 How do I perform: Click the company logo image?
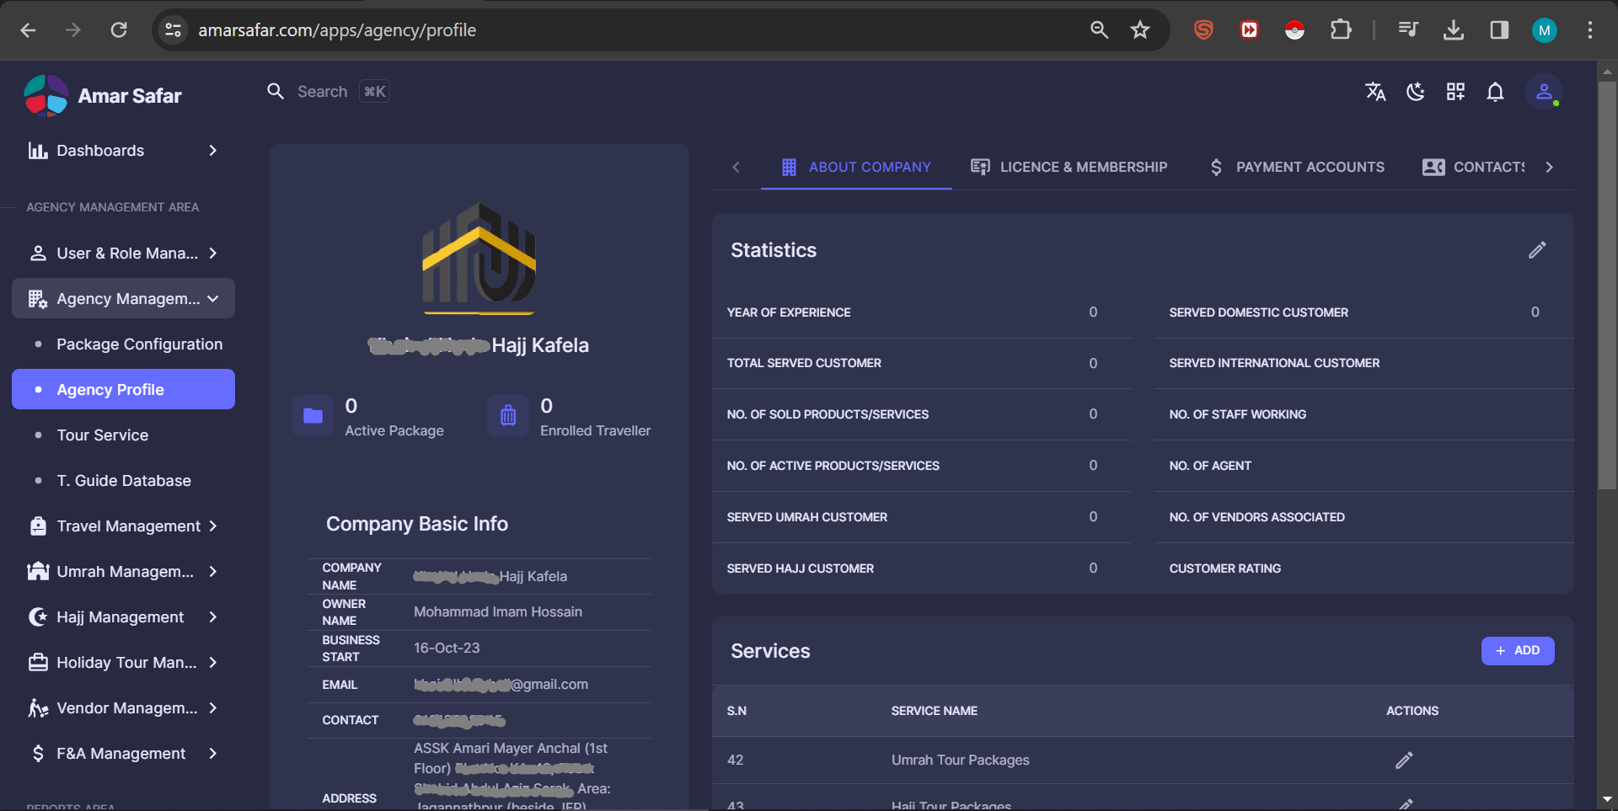click(x=479, y=258)
